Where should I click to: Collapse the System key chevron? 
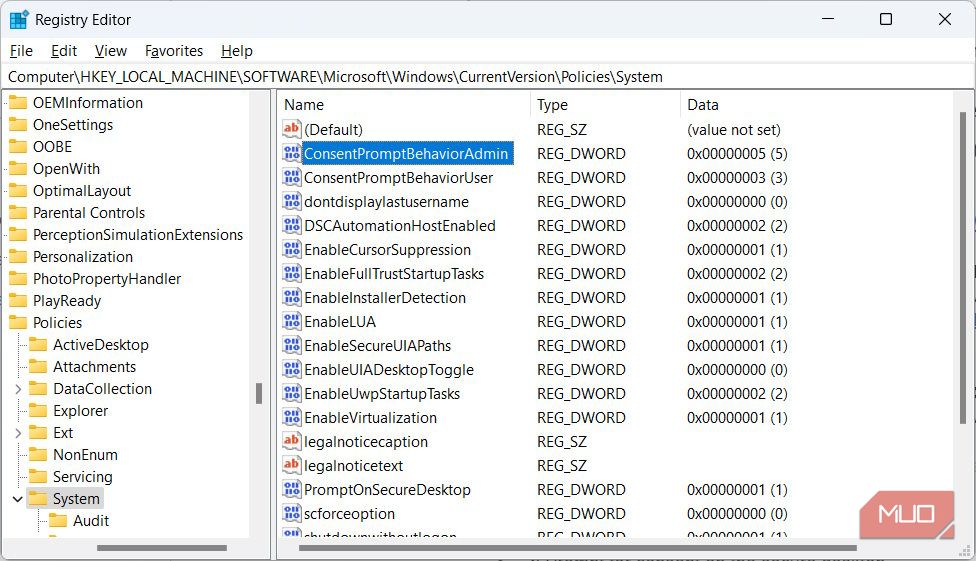(x=18, y=499)
